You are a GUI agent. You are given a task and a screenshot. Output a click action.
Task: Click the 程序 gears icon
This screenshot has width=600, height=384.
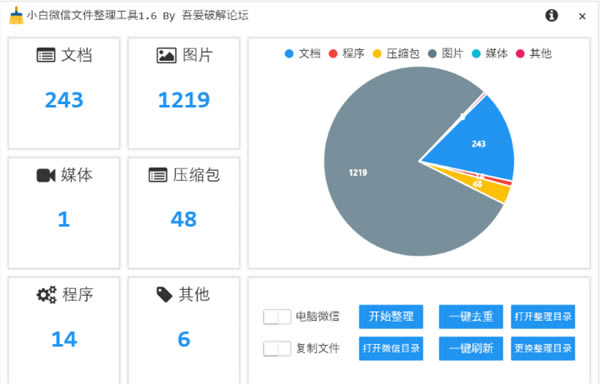tap(46, 295)
